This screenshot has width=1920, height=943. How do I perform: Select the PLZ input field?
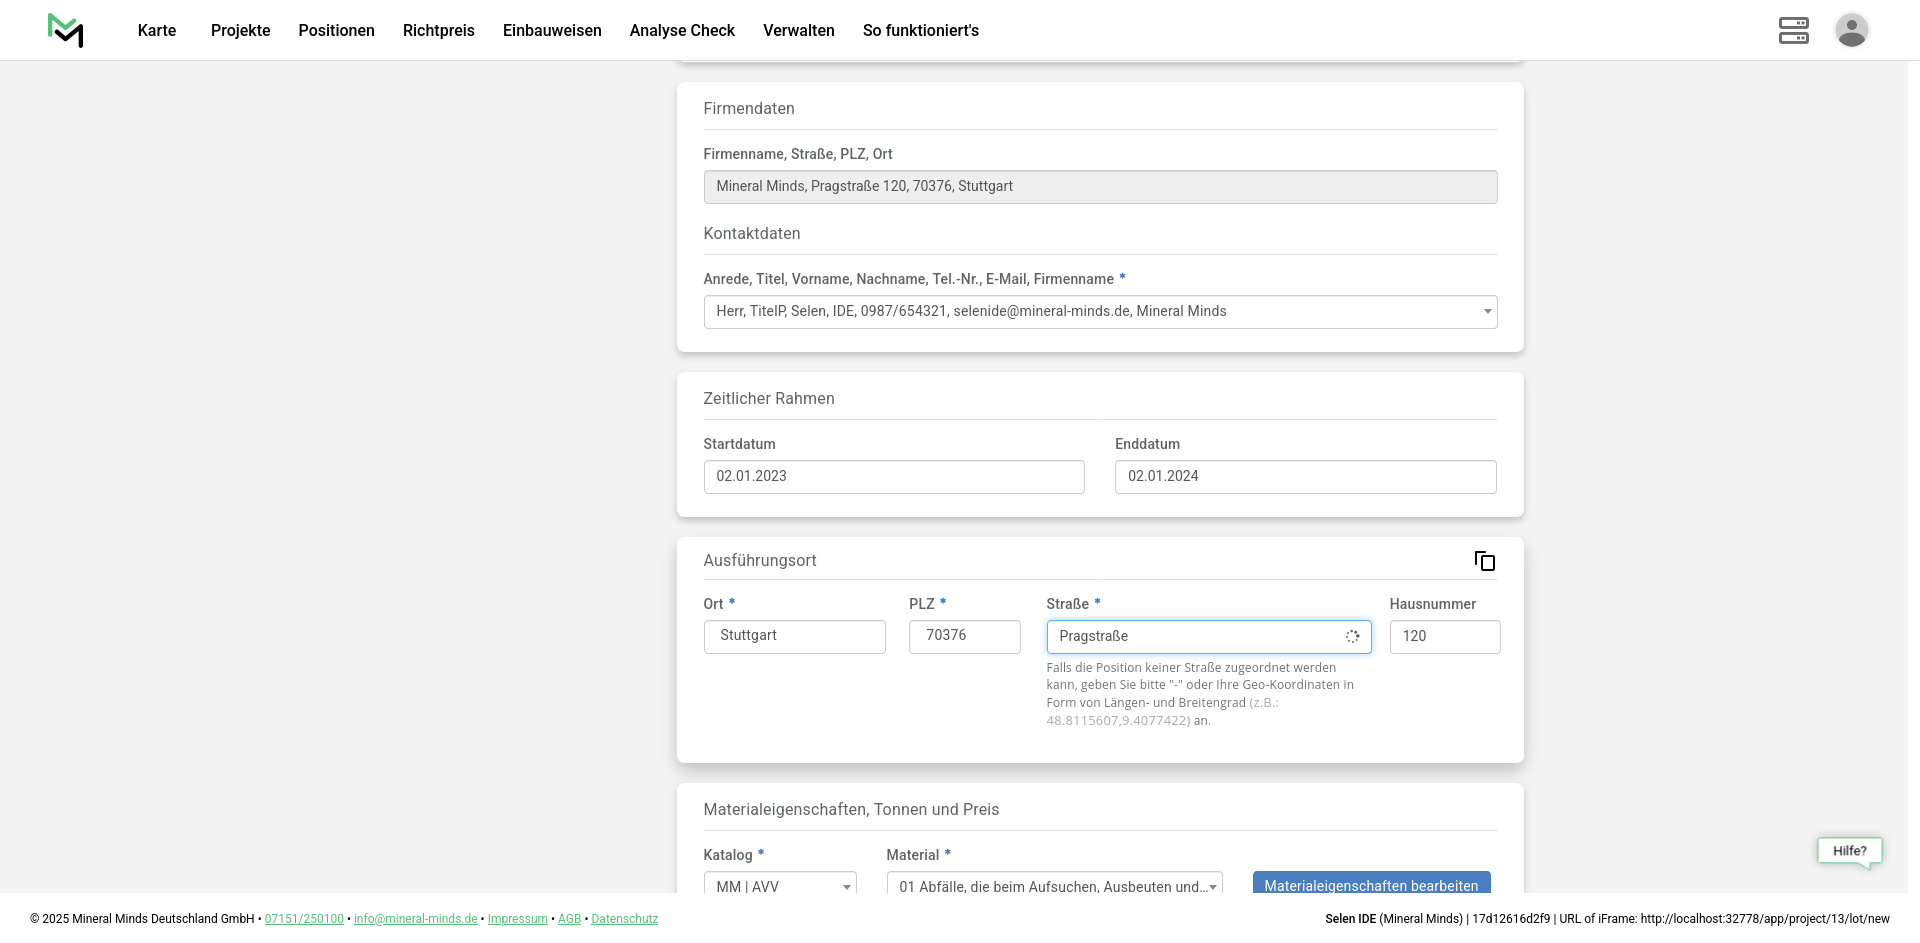point(964,637)
